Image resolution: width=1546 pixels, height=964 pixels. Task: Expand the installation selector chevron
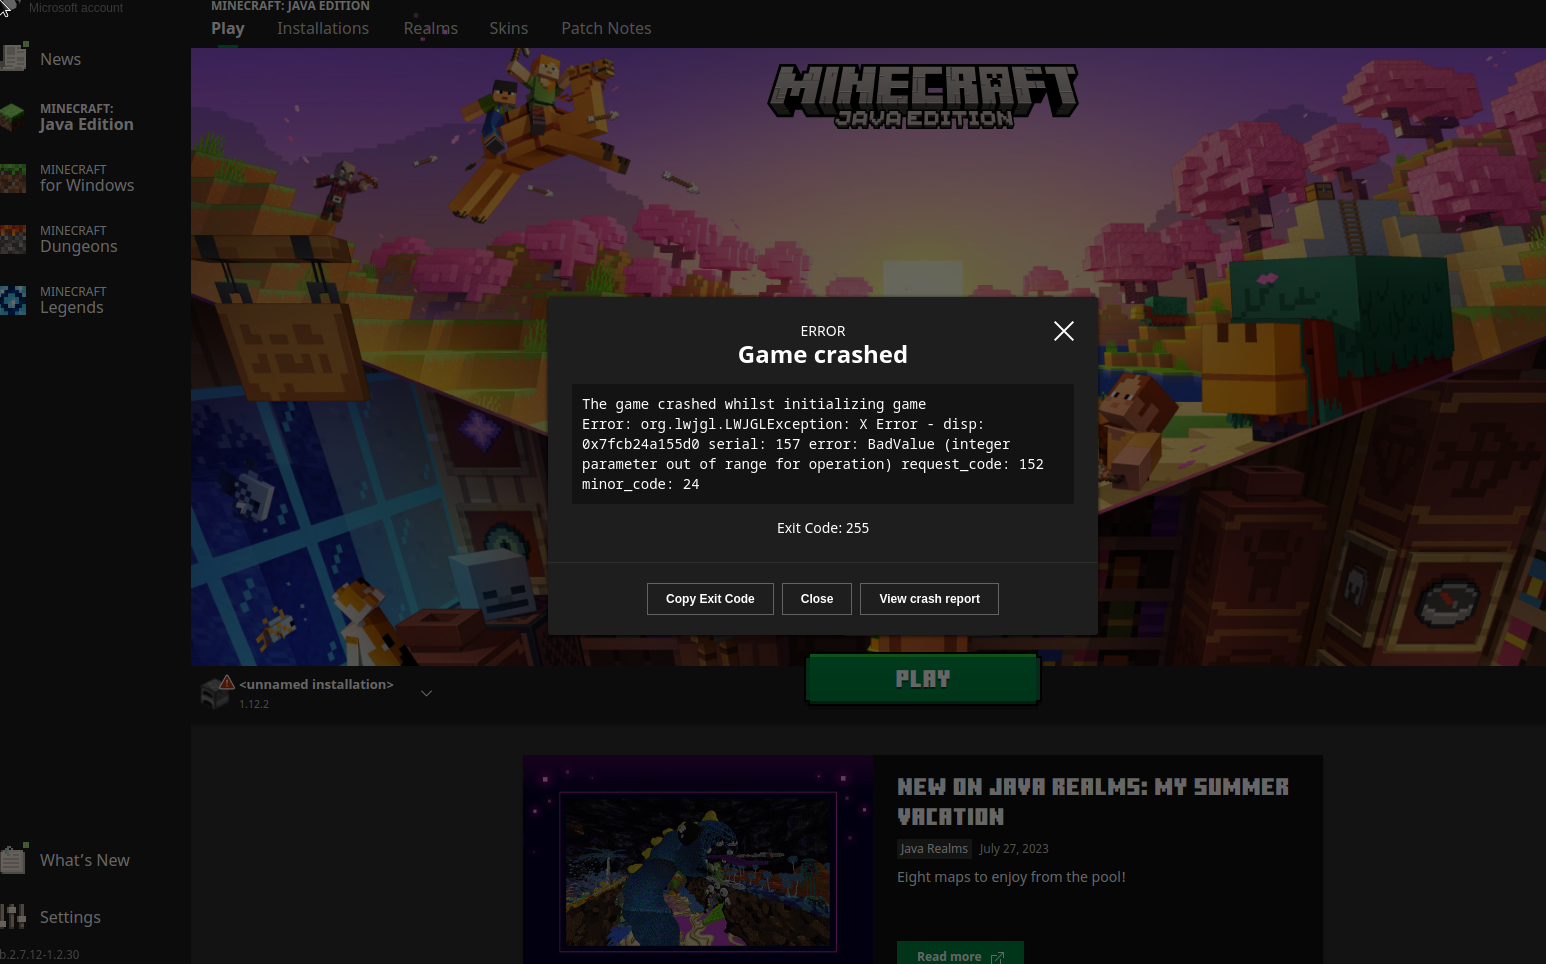point(426,692)
